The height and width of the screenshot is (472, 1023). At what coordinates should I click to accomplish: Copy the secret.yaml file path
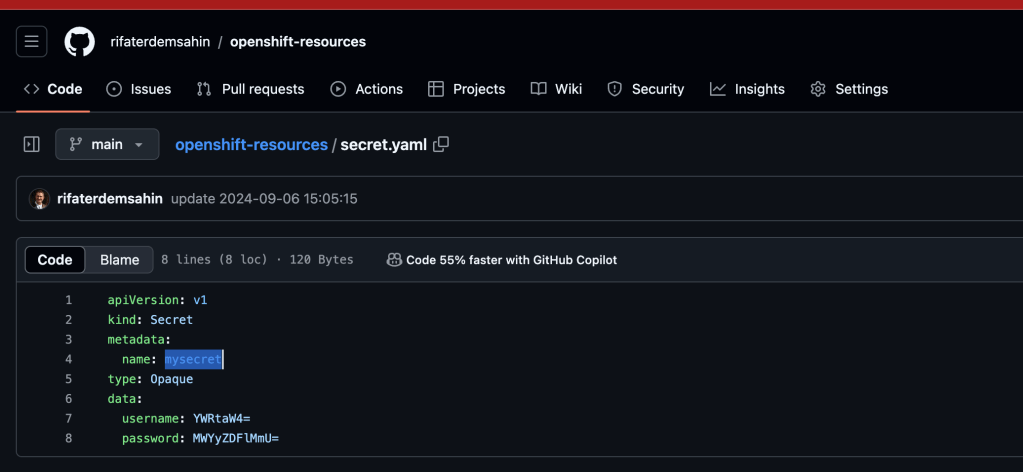tap(442, 144)
